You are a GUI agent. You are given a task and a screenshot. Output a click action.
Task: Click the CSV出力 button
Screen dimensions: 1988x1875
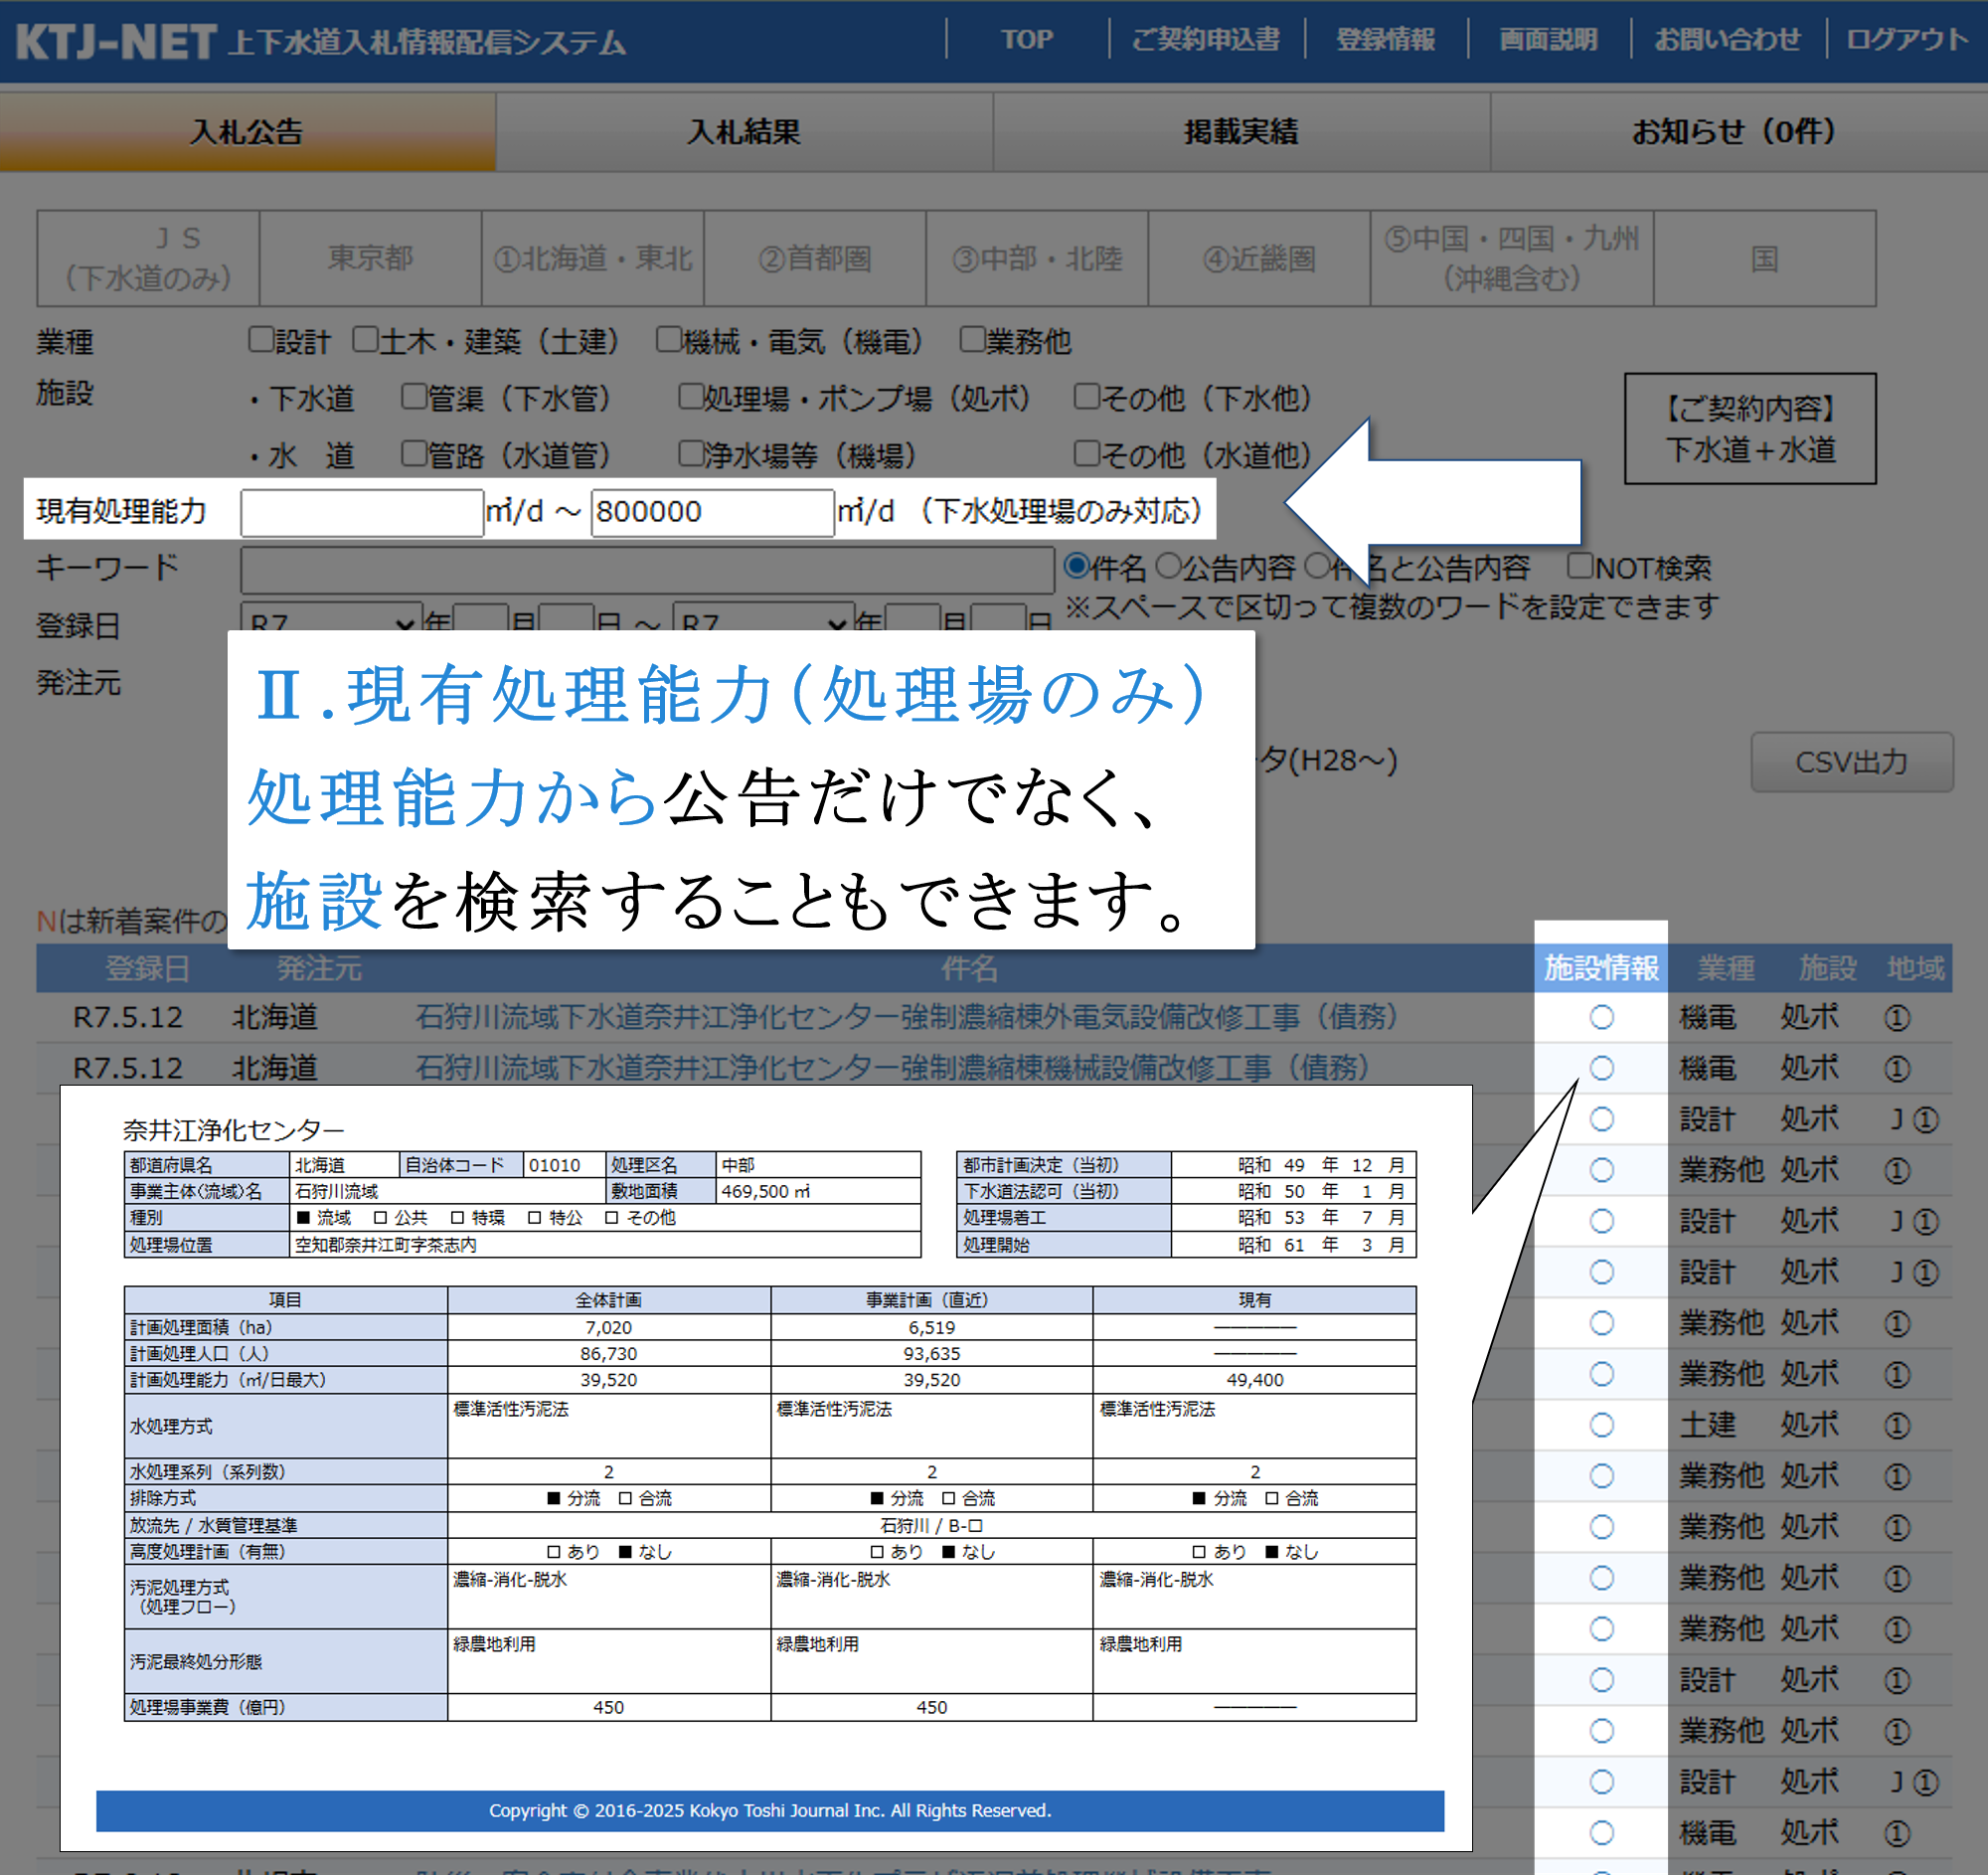(1851, 762)
